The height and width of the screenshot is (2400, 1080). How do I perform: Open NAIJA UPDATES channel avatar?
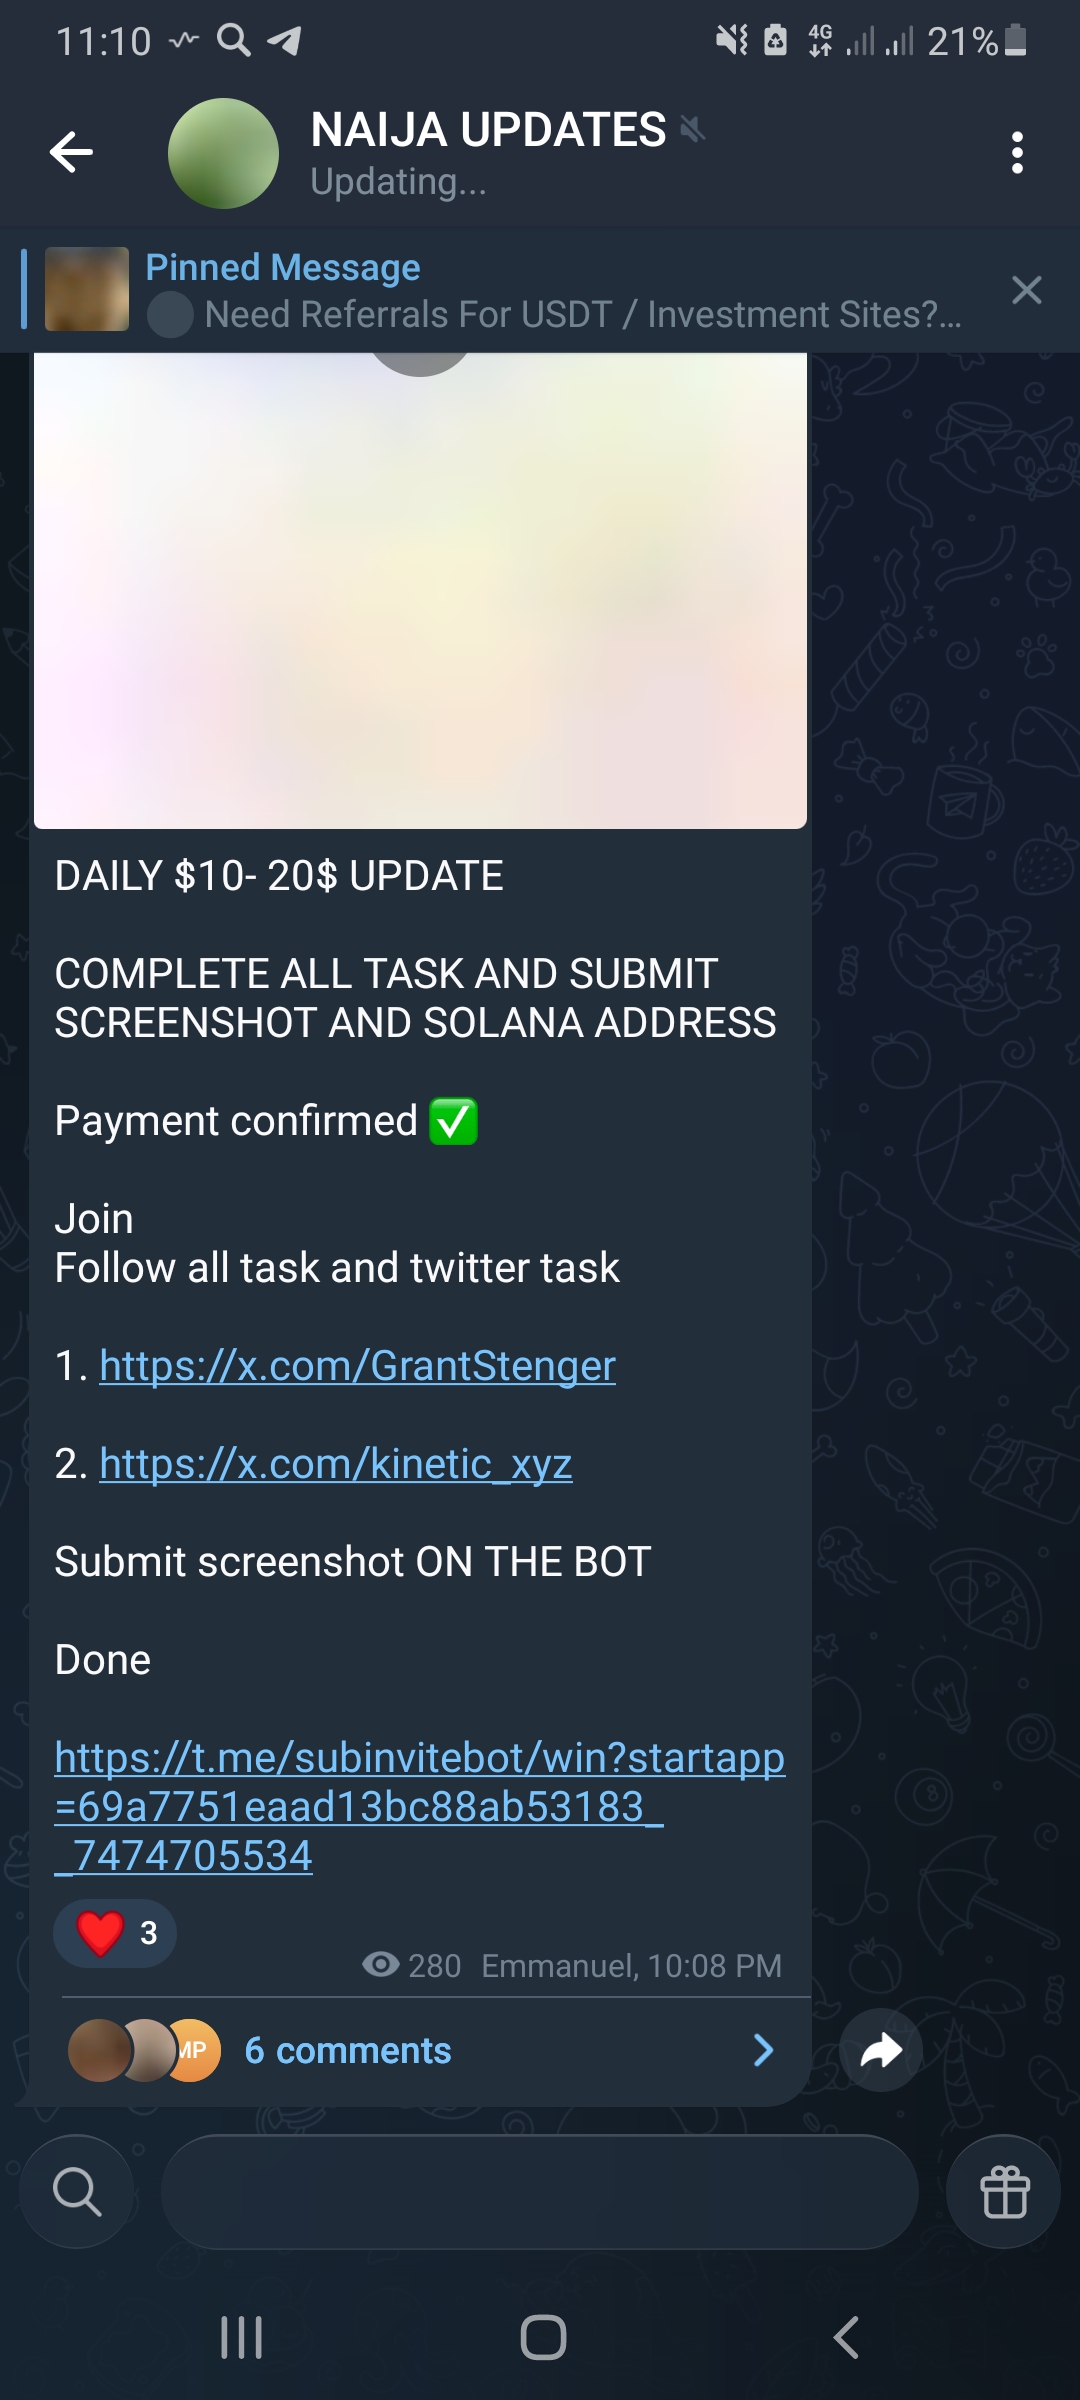click(223, 153)
